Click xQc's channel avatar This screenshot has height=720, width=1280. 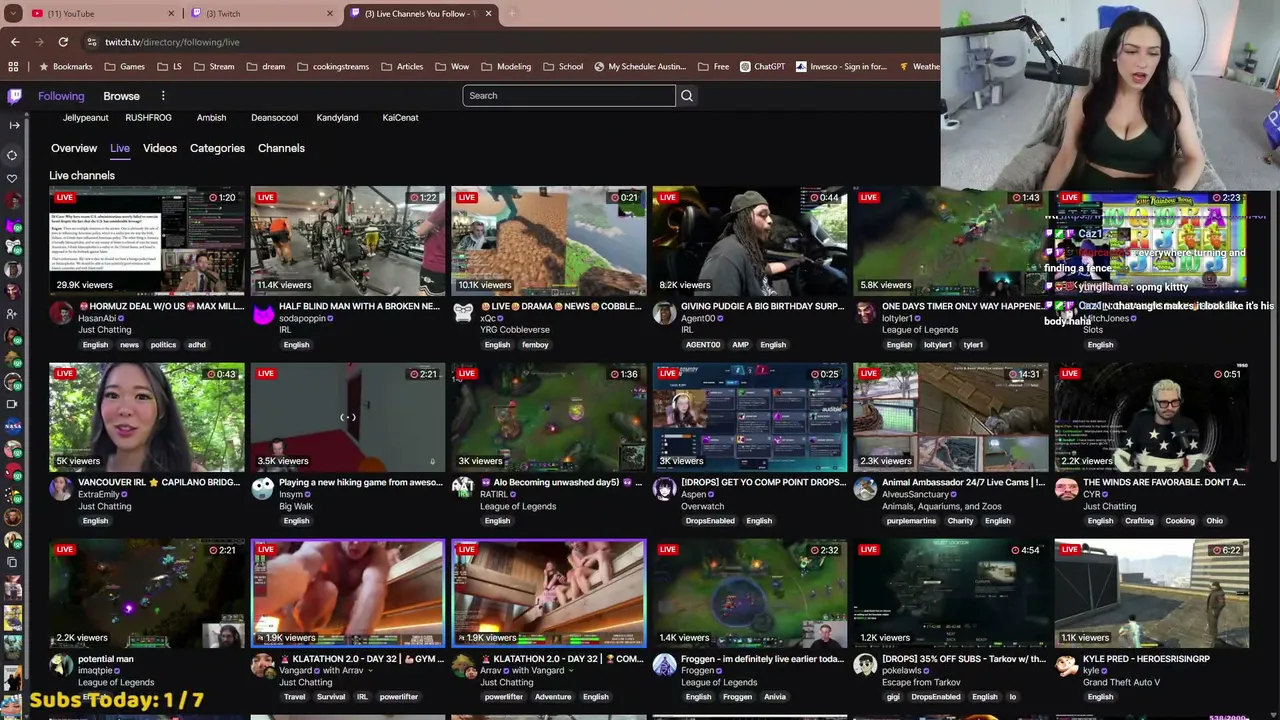(463, 314)
